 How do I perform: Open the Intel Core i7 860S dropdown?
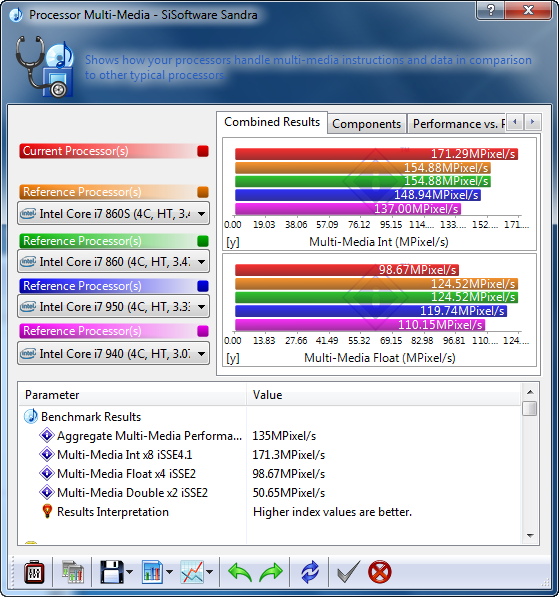pyautogui.click(x=113, y=214)
